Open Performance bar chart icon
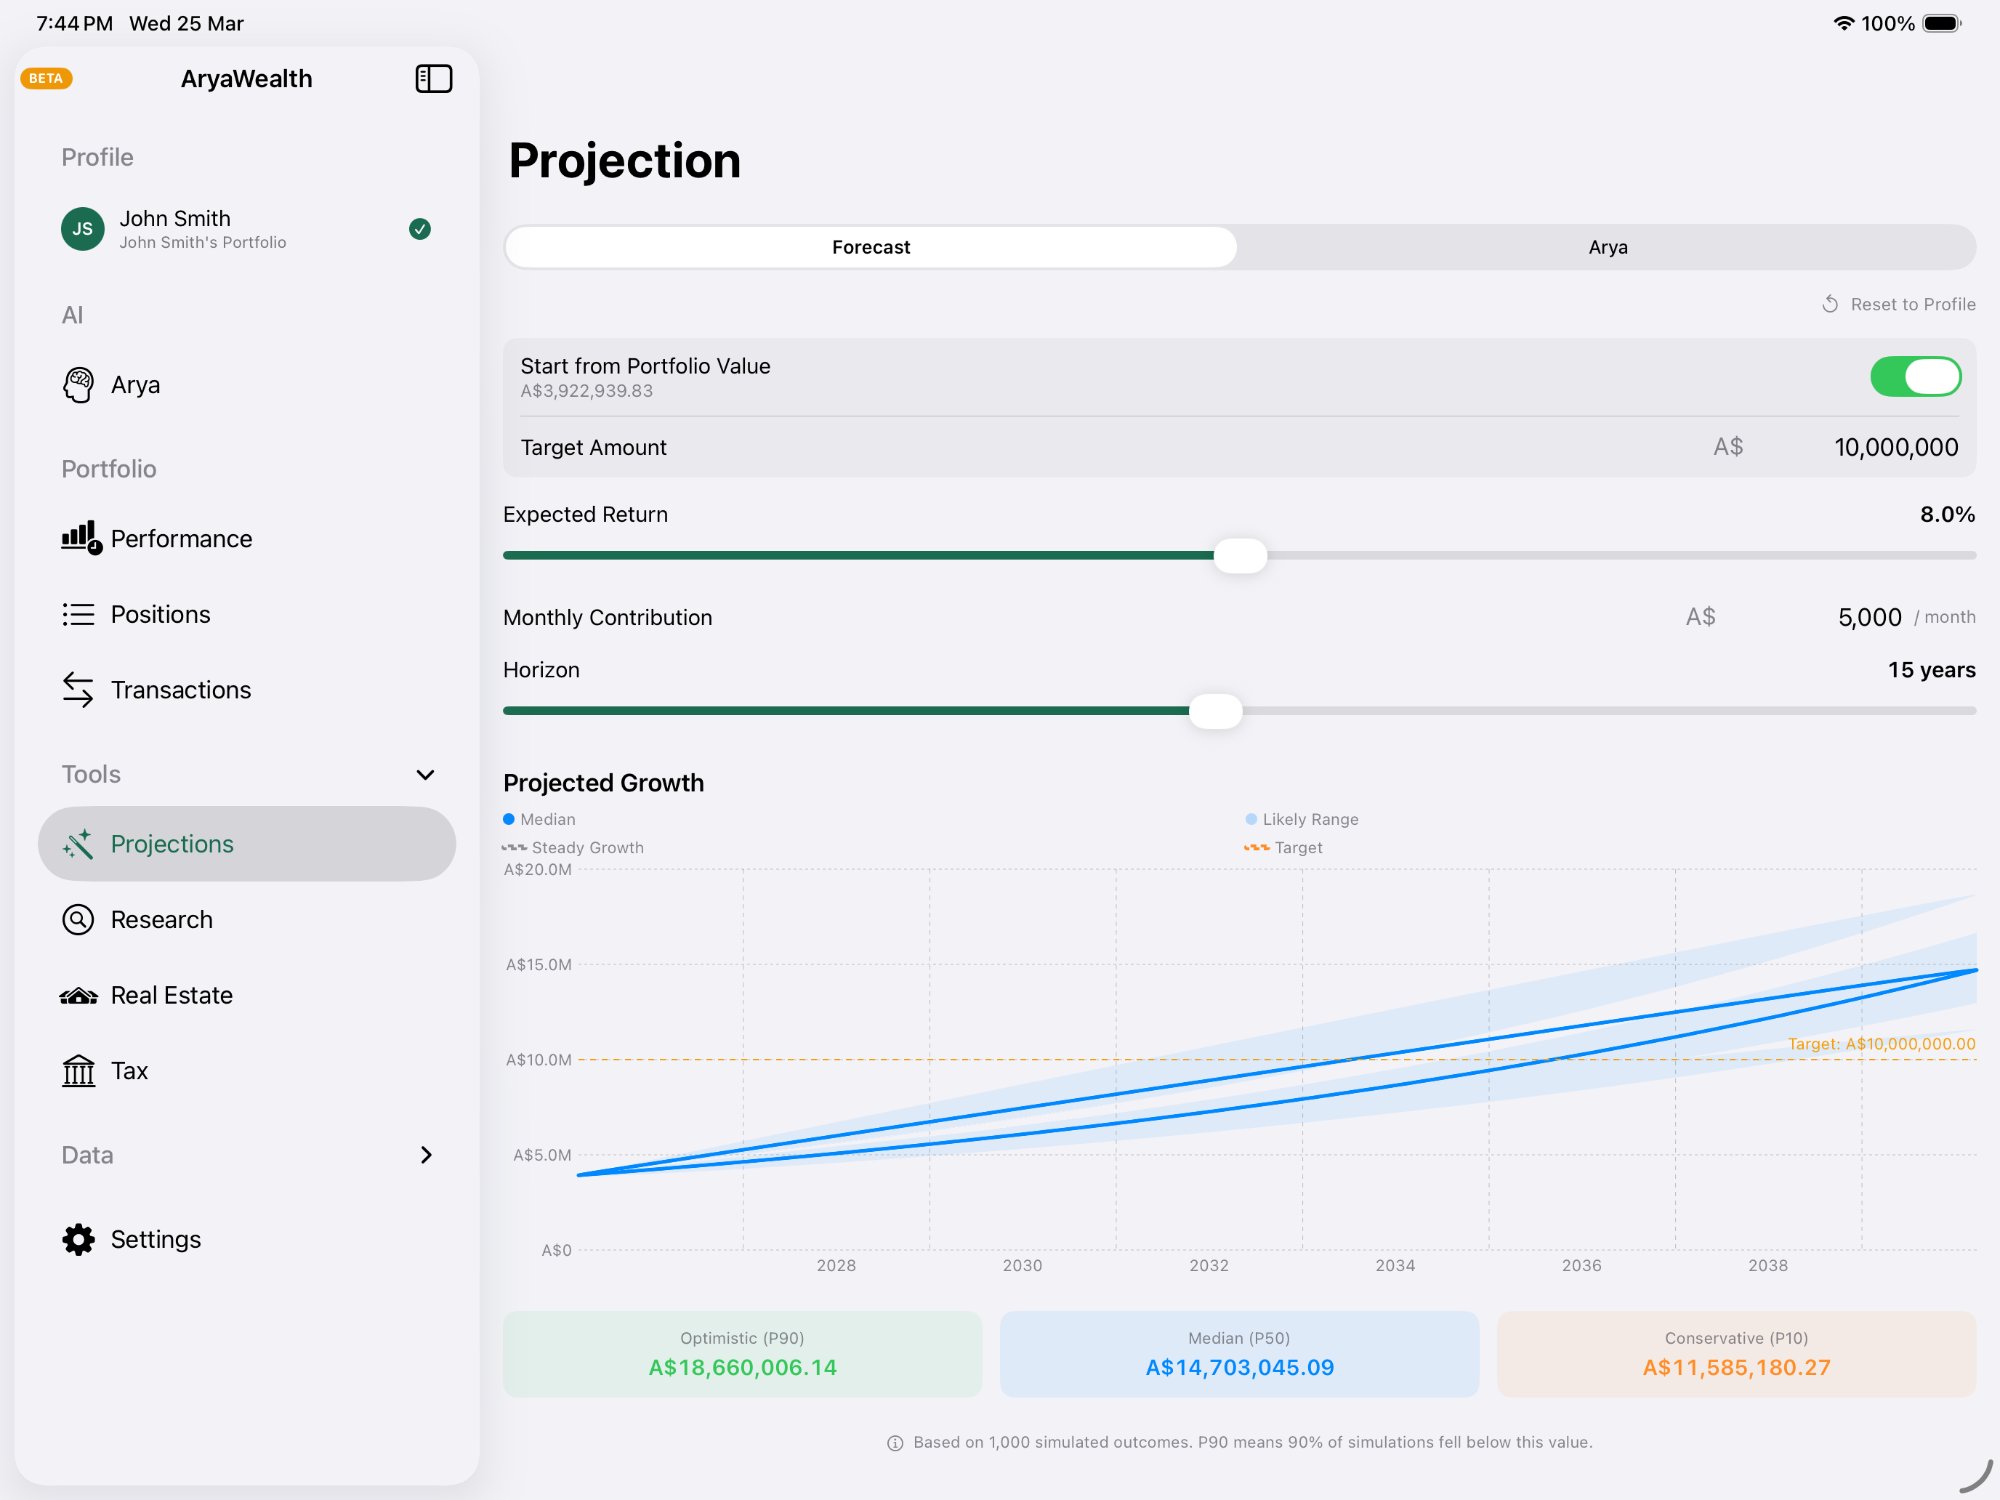 point(80,538)
